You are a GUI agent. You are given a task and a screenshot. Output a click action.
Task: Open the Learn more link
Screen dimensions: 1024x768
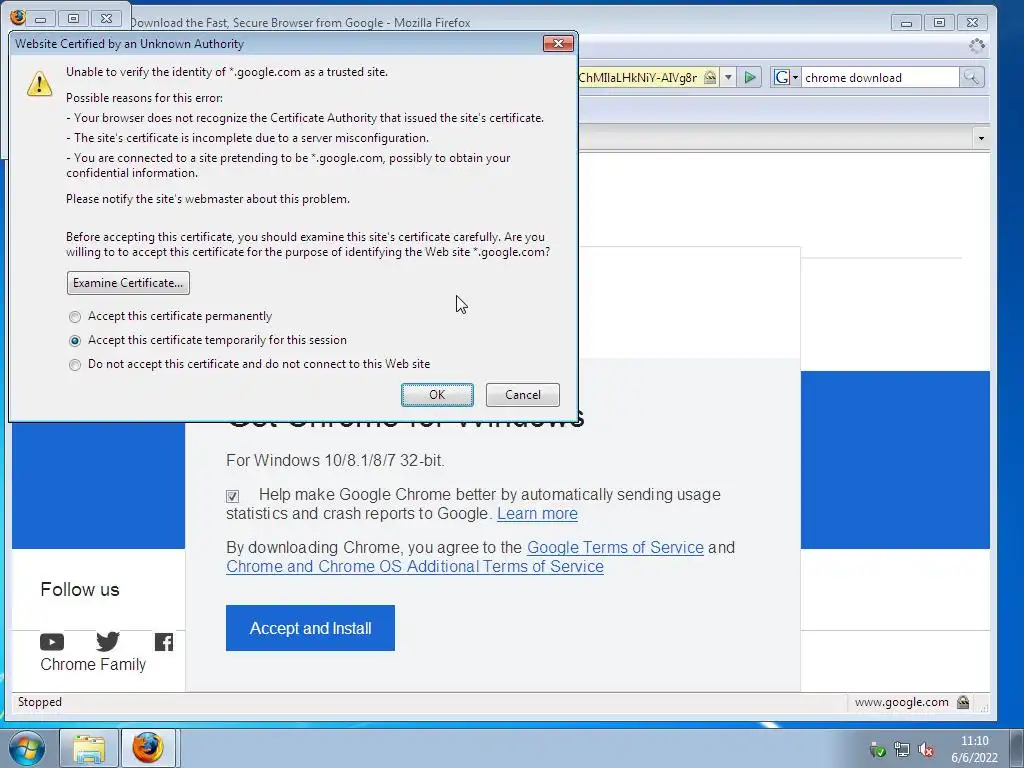(x=537, y=513)
